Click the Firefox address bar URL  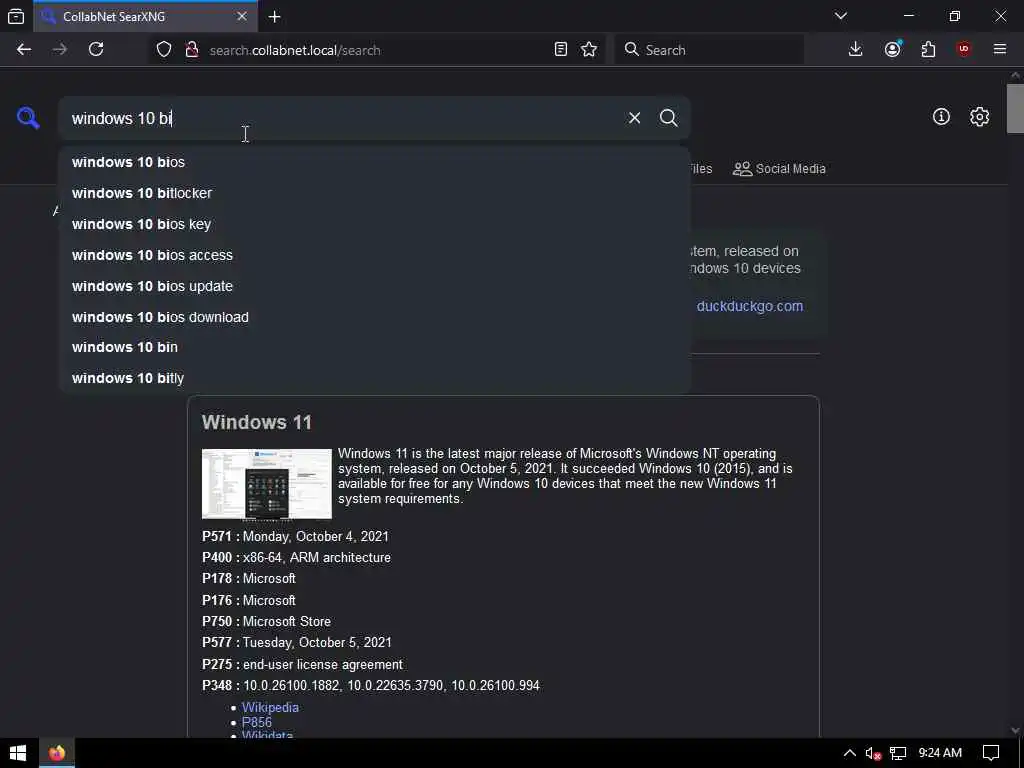point(295,50)
